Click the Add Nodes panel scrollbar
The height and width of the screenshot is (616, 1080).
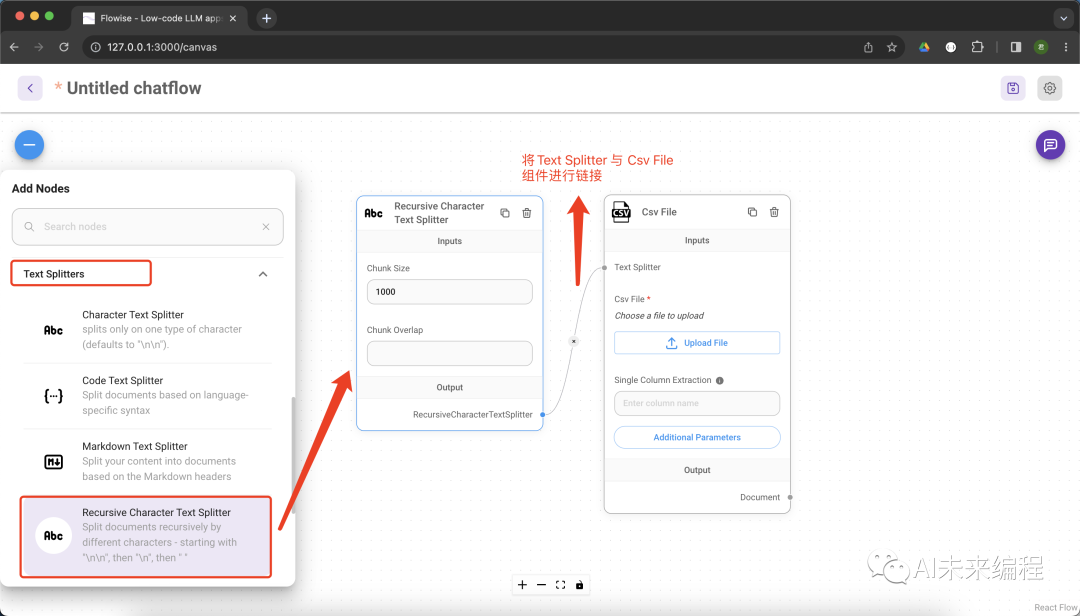point(293,455)
